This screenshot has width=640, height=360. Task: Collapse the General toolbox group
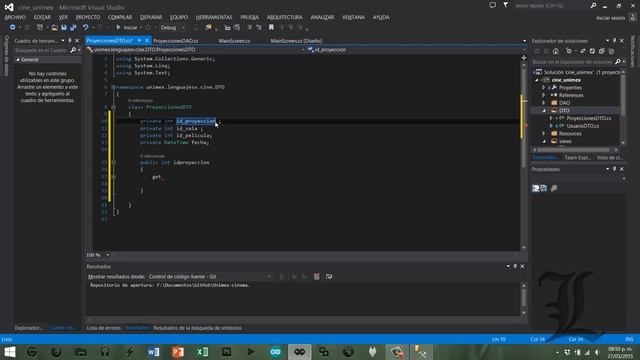click(18, 60)
